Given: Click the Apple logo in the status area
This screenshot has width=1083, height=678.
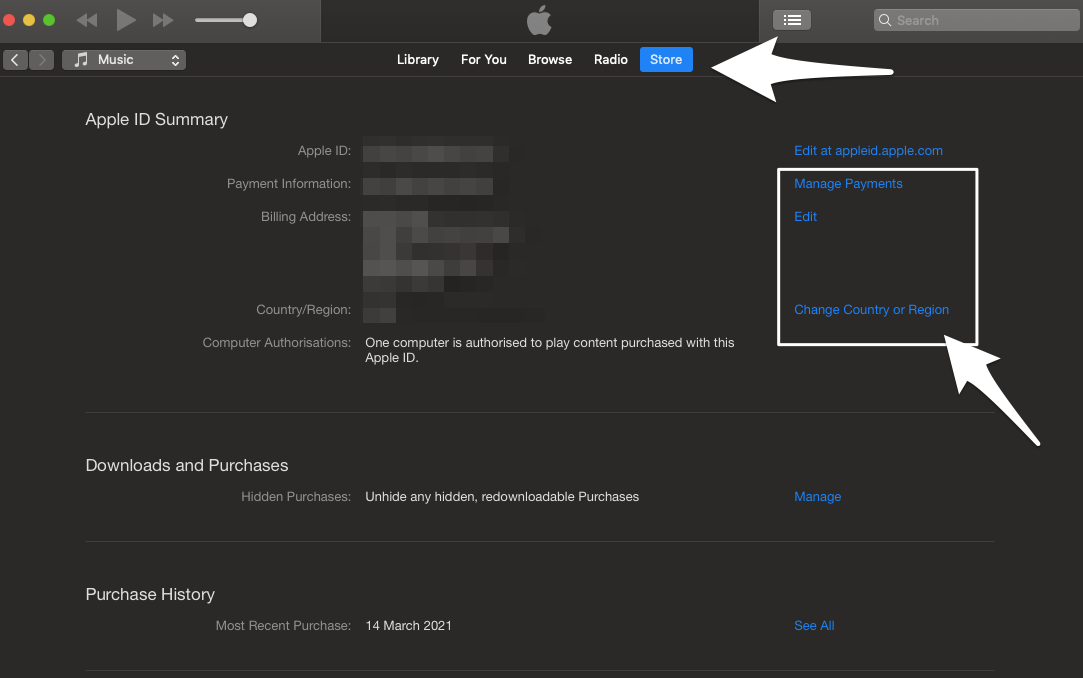Looking at the screenshot, I should click(x=539, y=20).
